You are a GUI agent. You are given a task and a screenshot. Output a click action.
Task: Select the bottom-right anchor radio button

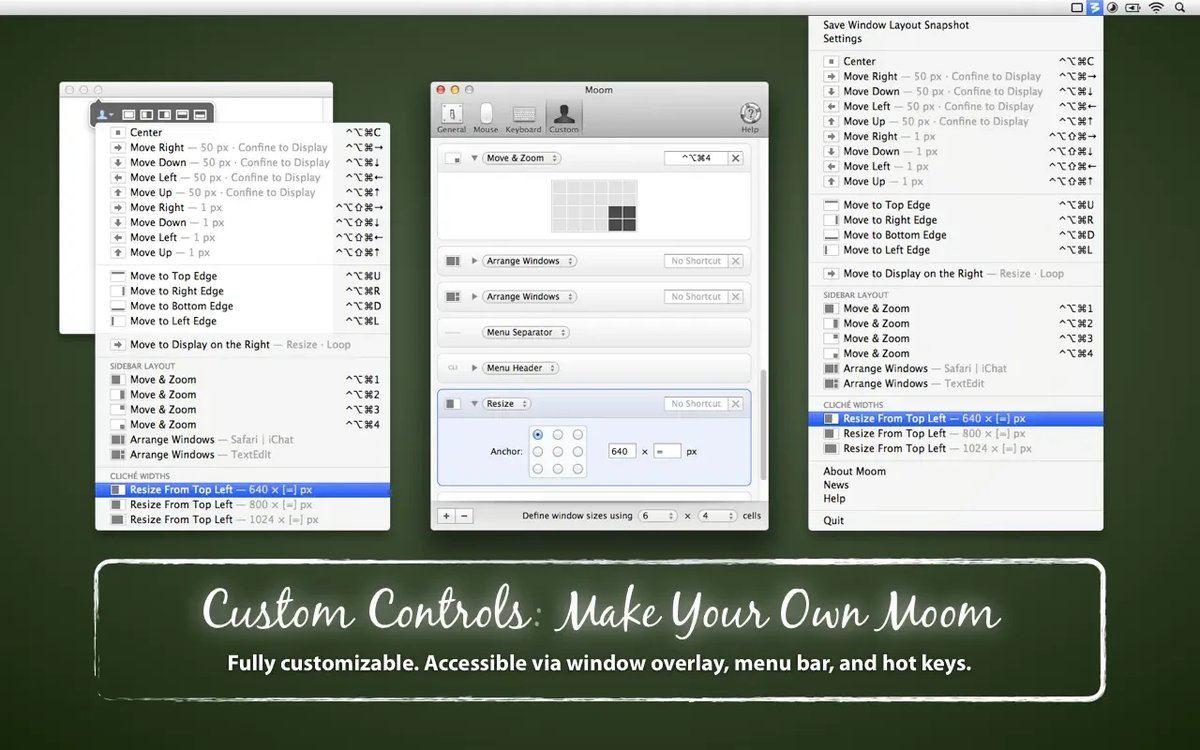[x=576, y=469]
